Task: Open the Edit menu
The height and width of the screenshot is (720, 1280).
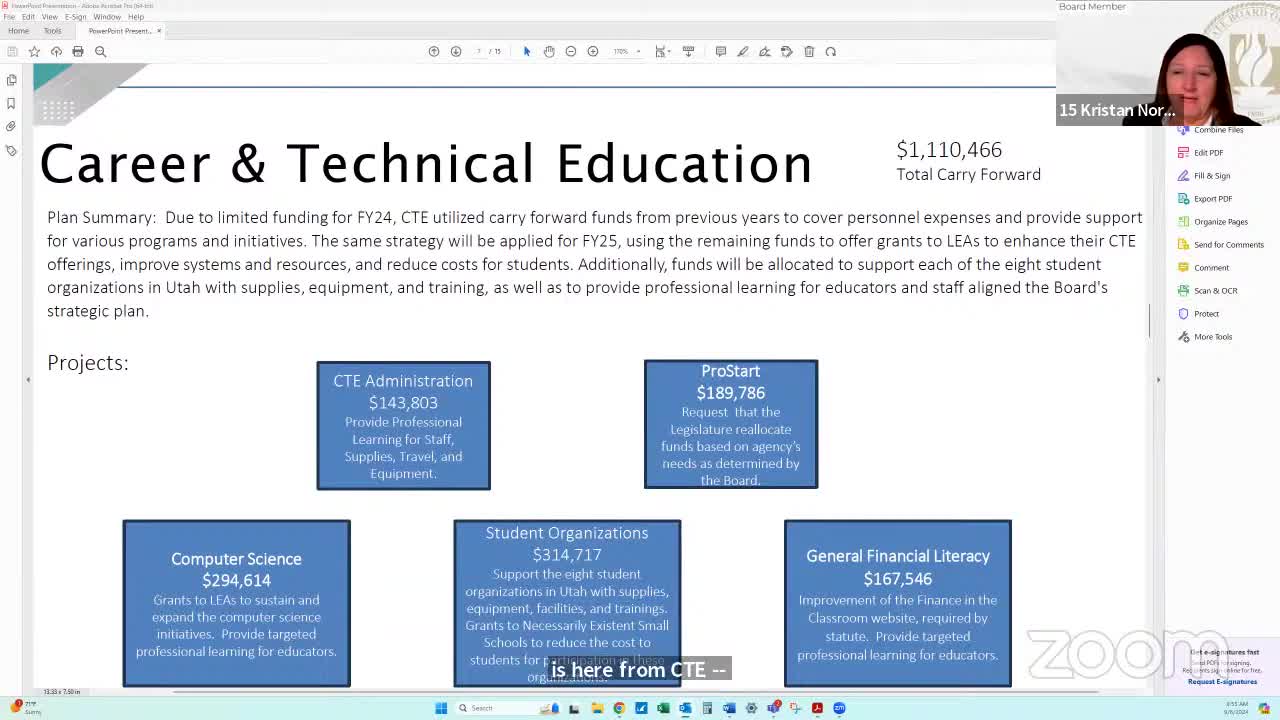Action: pyautogui.click(x=28, y=17)
